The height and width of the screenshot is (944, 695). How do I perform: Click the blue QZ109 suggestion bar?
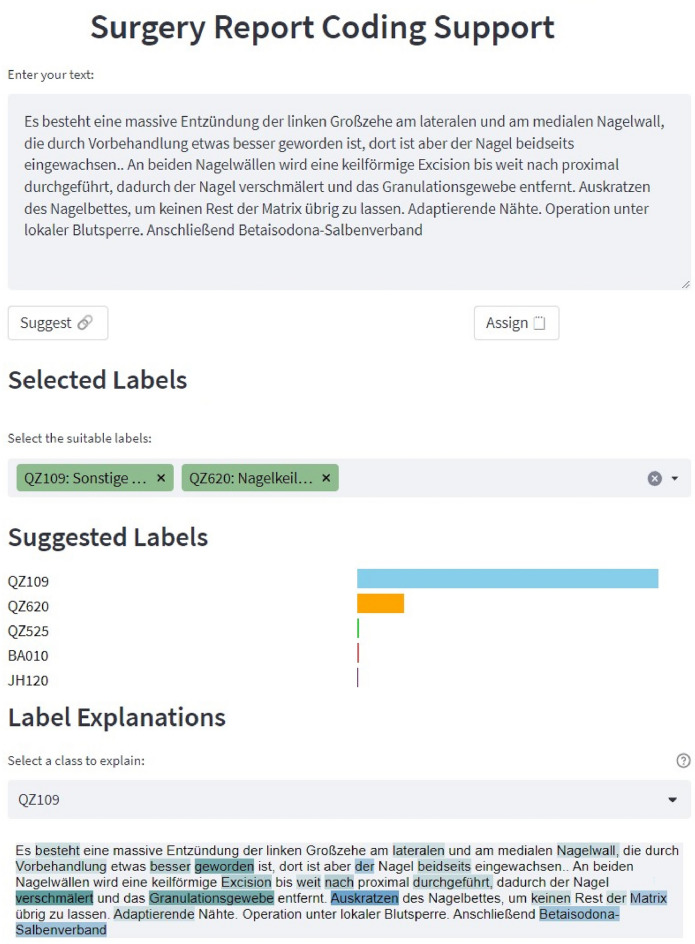click(507, 579)
